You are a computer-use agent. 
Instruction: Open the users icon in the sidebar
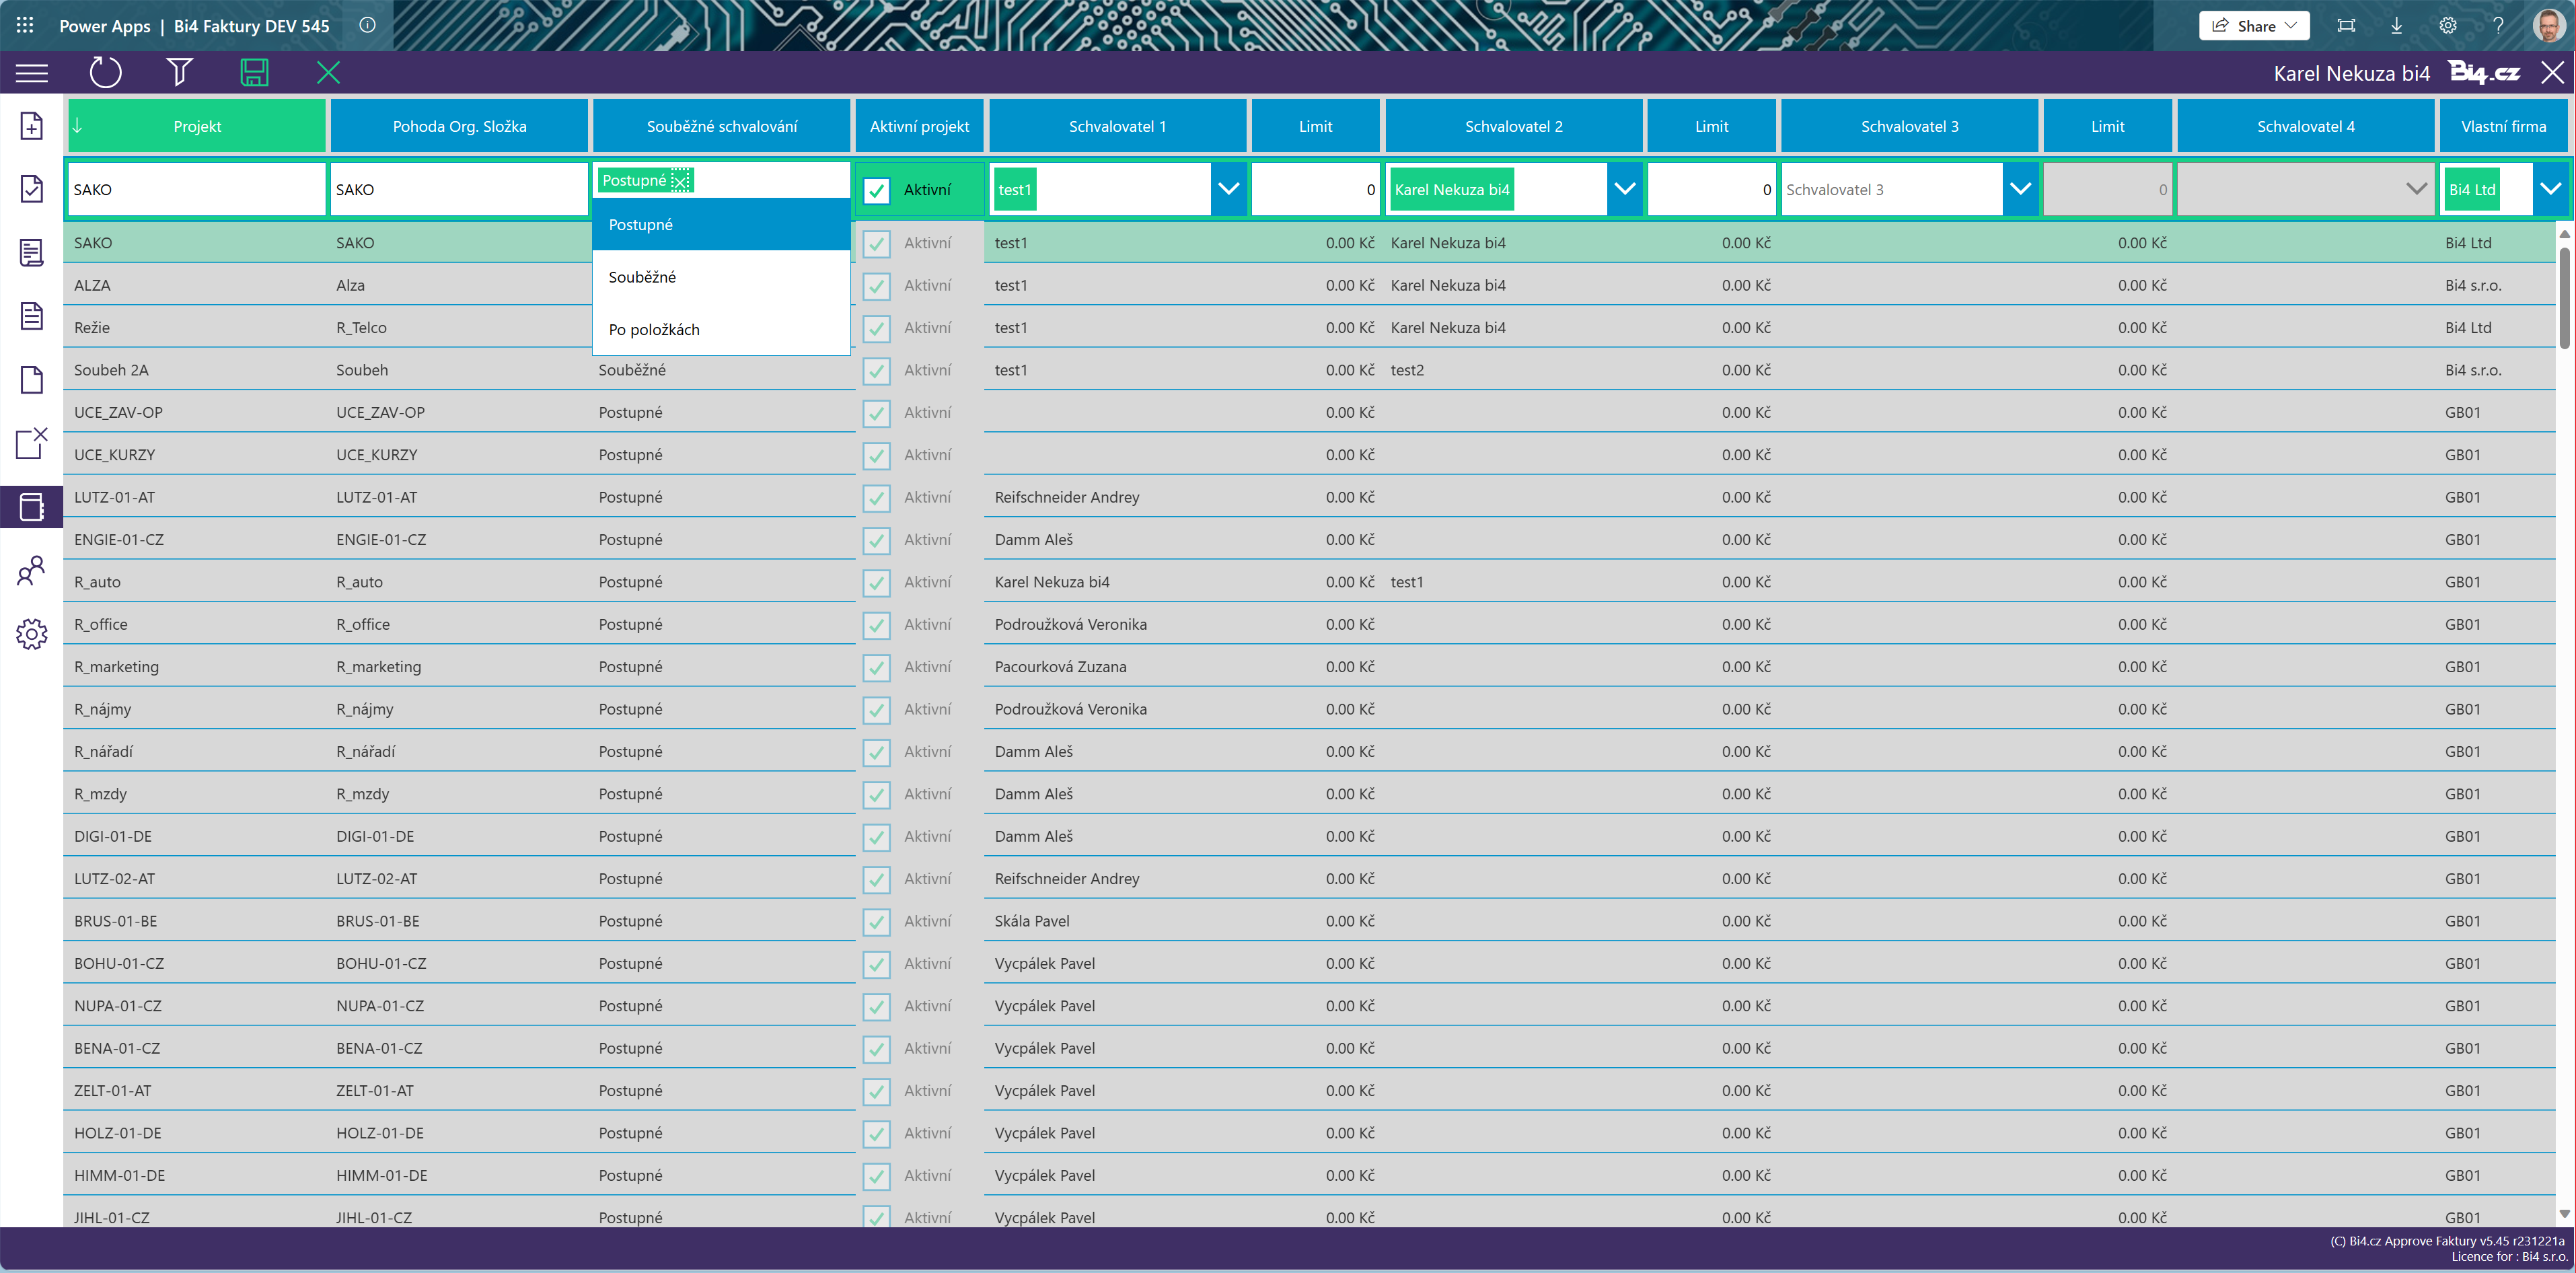[31, 570]
